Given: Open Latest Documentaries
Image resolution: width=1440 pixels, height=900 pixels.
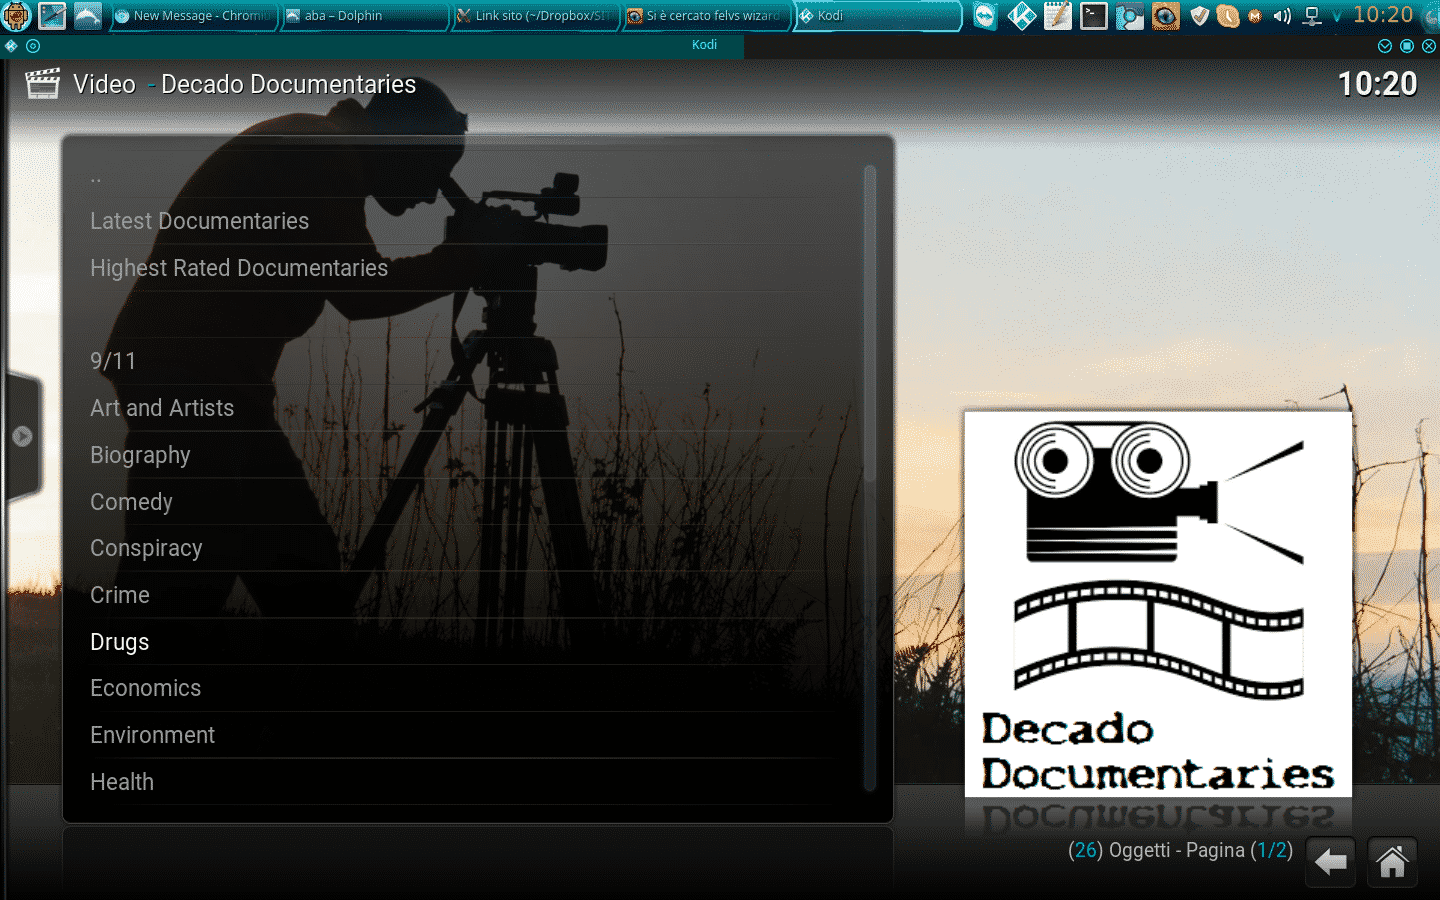Looking at the screenshot, I should pyautogui.click(x=463, y=221).
